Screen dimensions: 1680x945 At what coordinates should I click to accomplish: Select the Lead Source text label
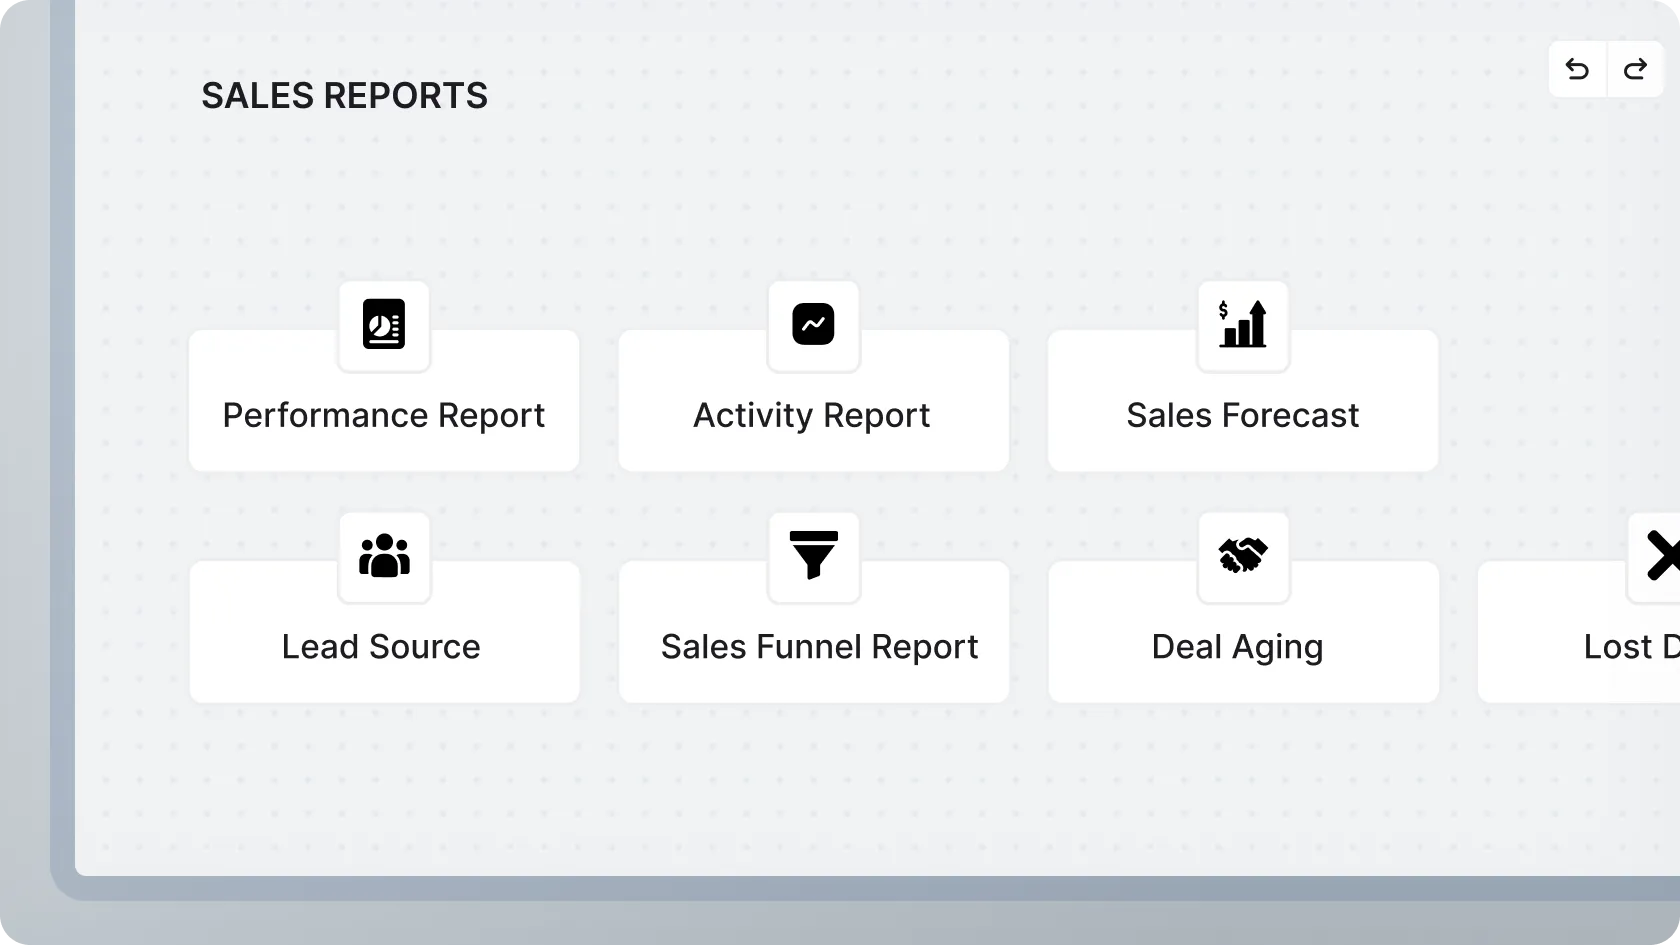click(381, 647)
